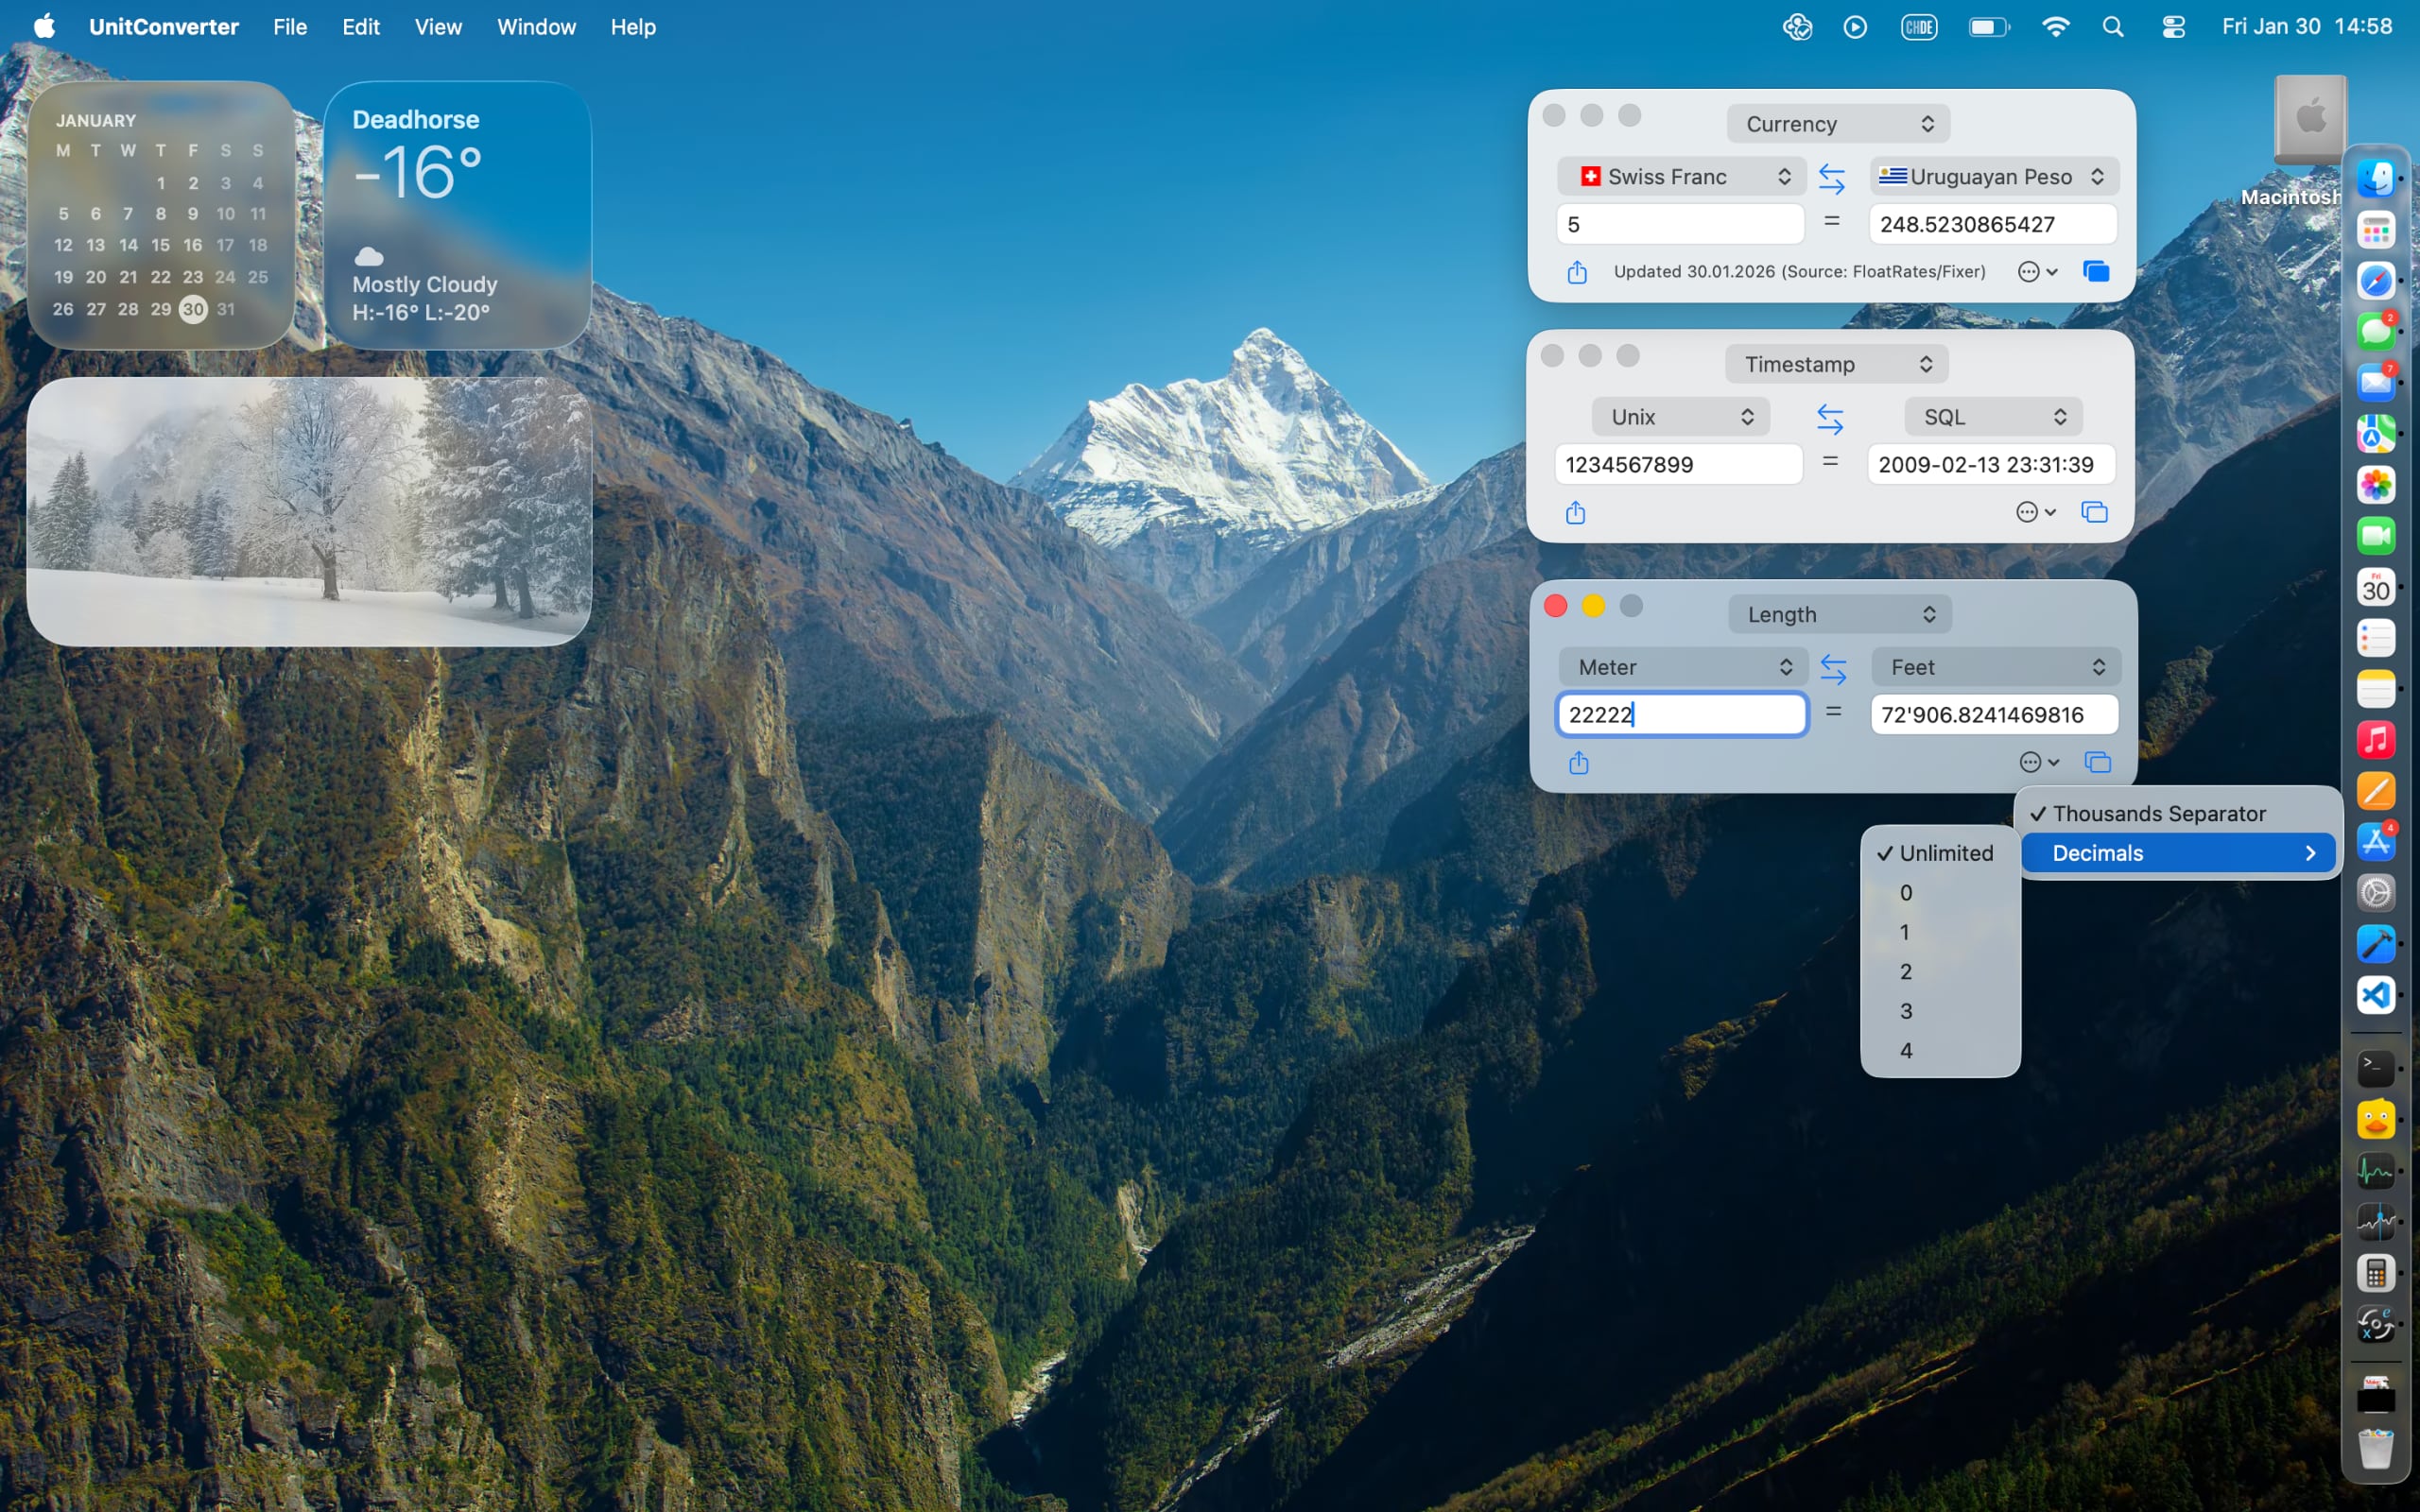Screen dimensions: 2420x1512
Task: Click share icon in Timestamp window
Action: [1575, 513]
